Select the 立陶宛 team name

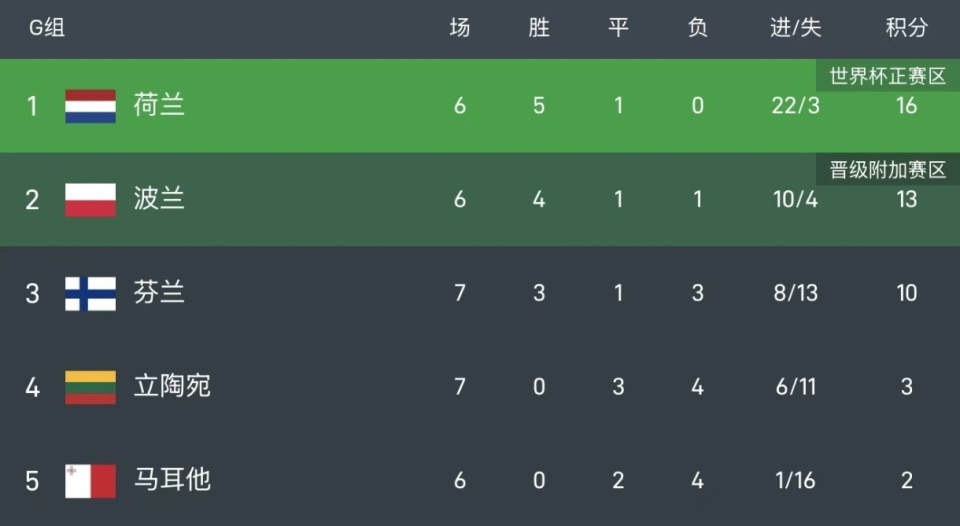[x=173, y=386]
